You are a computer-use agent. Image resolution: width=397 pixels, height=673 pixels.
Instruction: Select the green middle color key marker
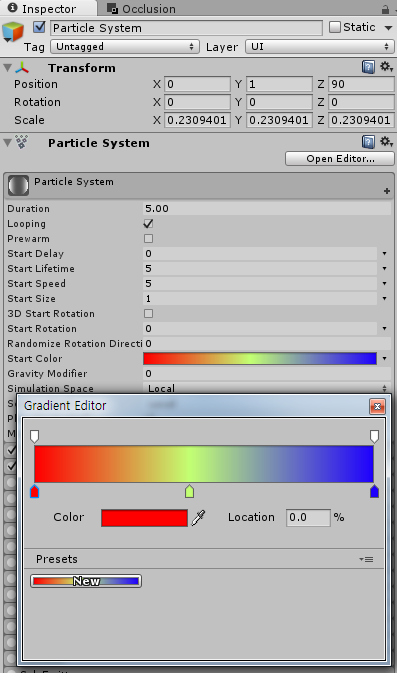click(189, 491)
